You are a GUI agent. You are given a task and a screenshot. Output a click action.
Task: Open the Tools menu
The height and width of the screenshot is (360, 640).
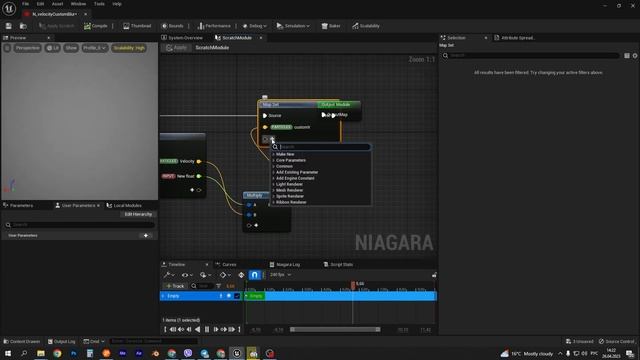(99, 4)
